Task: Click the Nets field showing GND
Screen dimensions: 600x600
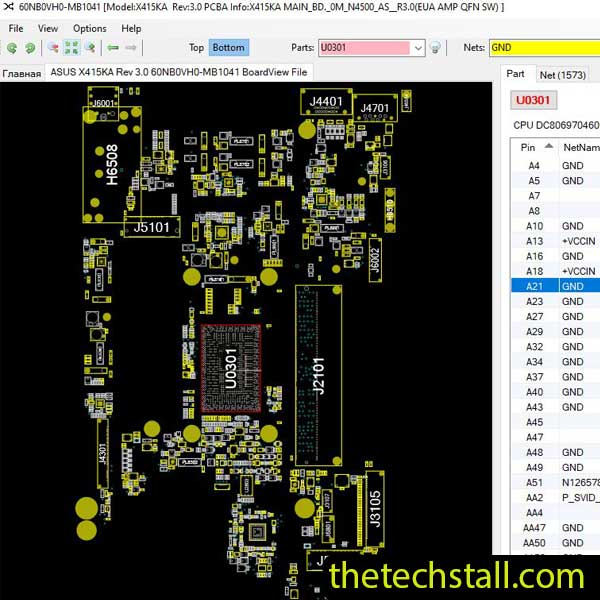Action: (x=545, y=48)
